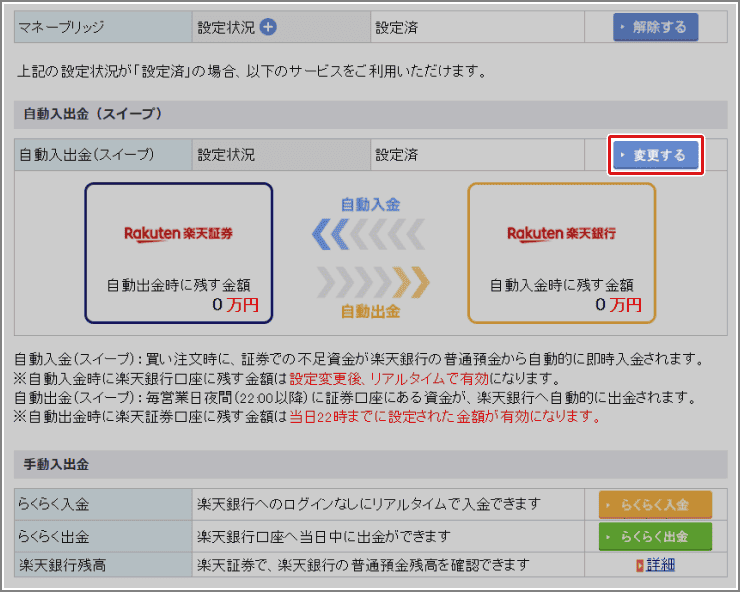Click the Rakuten 楽天証券 logo
This screenshot has width=740, height=592.
click(178, 233)
